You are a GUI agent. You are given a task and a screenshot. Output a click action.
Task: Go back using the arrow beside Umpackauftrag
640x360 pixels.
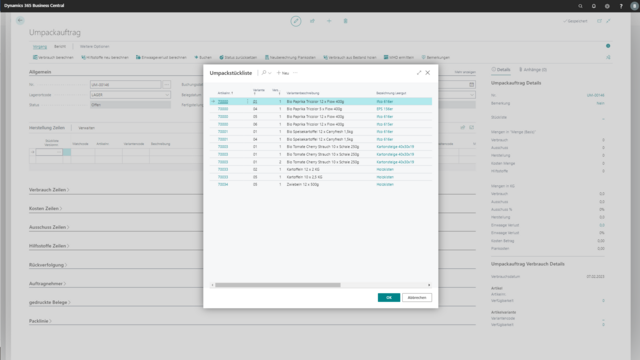pyautogui.click(x=20, y=20)
